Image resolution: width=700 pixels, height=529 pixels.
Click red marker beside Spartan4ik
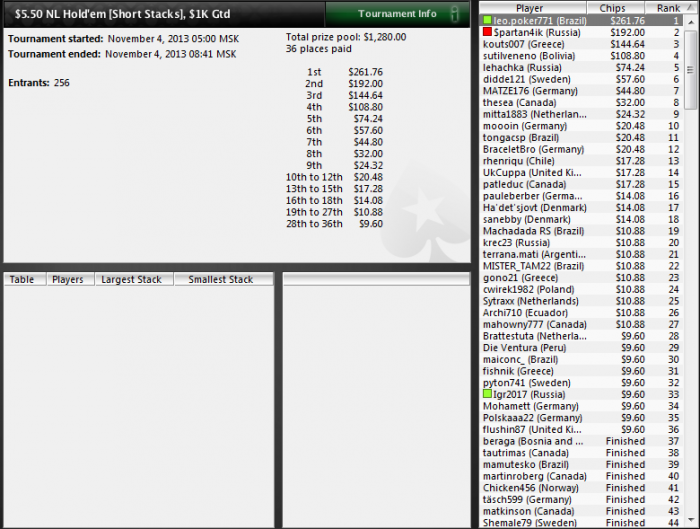point(488,32)
